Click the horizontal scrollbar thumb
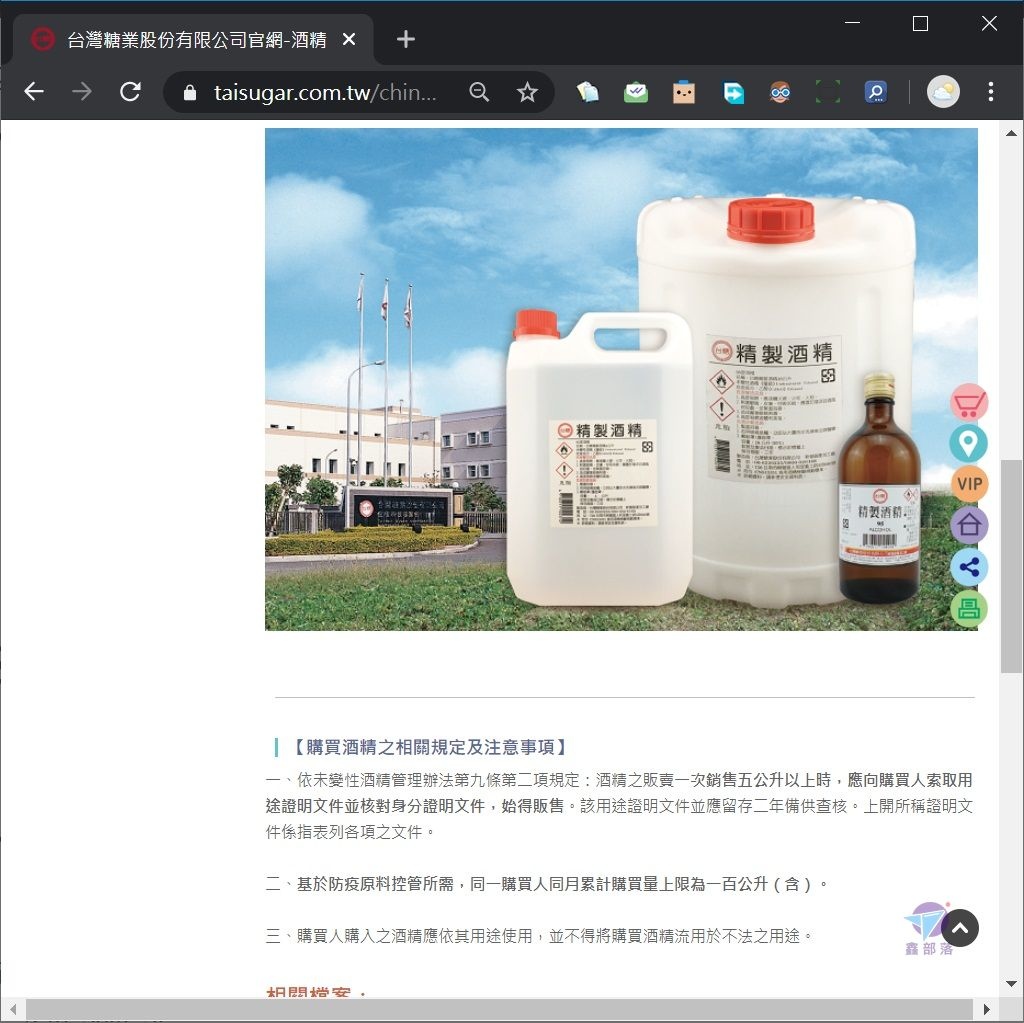 click(x=499, y=1009)
